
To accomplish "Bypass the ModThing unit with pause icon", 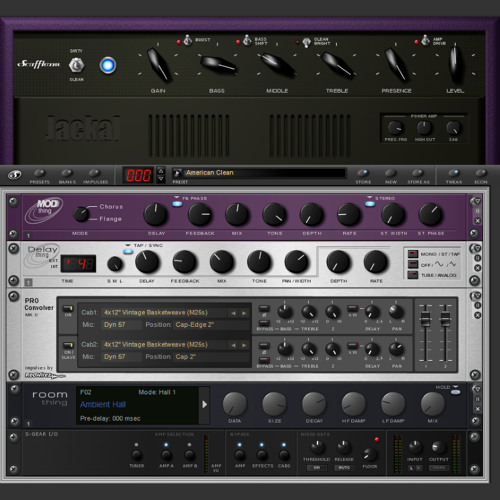I will click(x=478, y=211).
